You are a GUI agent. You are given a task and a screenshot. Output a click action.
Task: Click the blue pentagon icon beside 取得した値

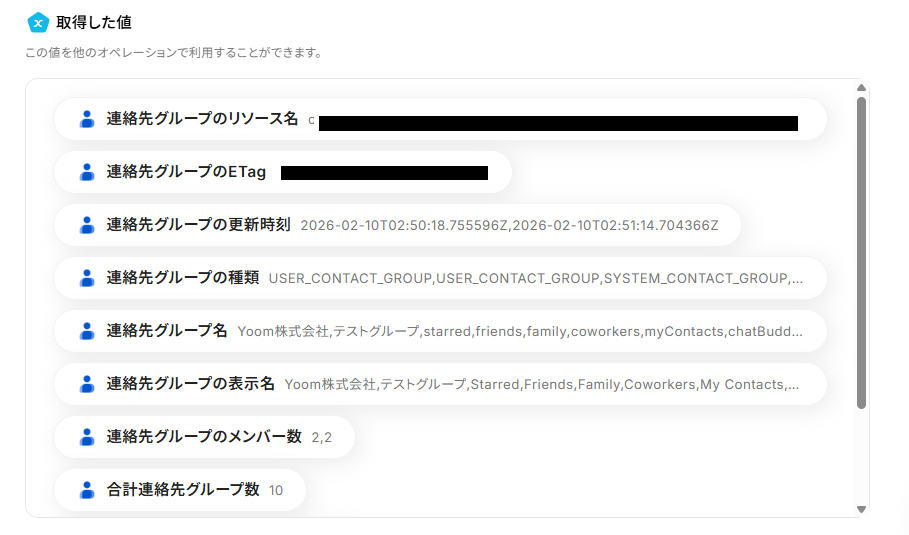pyautogui.click(x=38, y=22)
